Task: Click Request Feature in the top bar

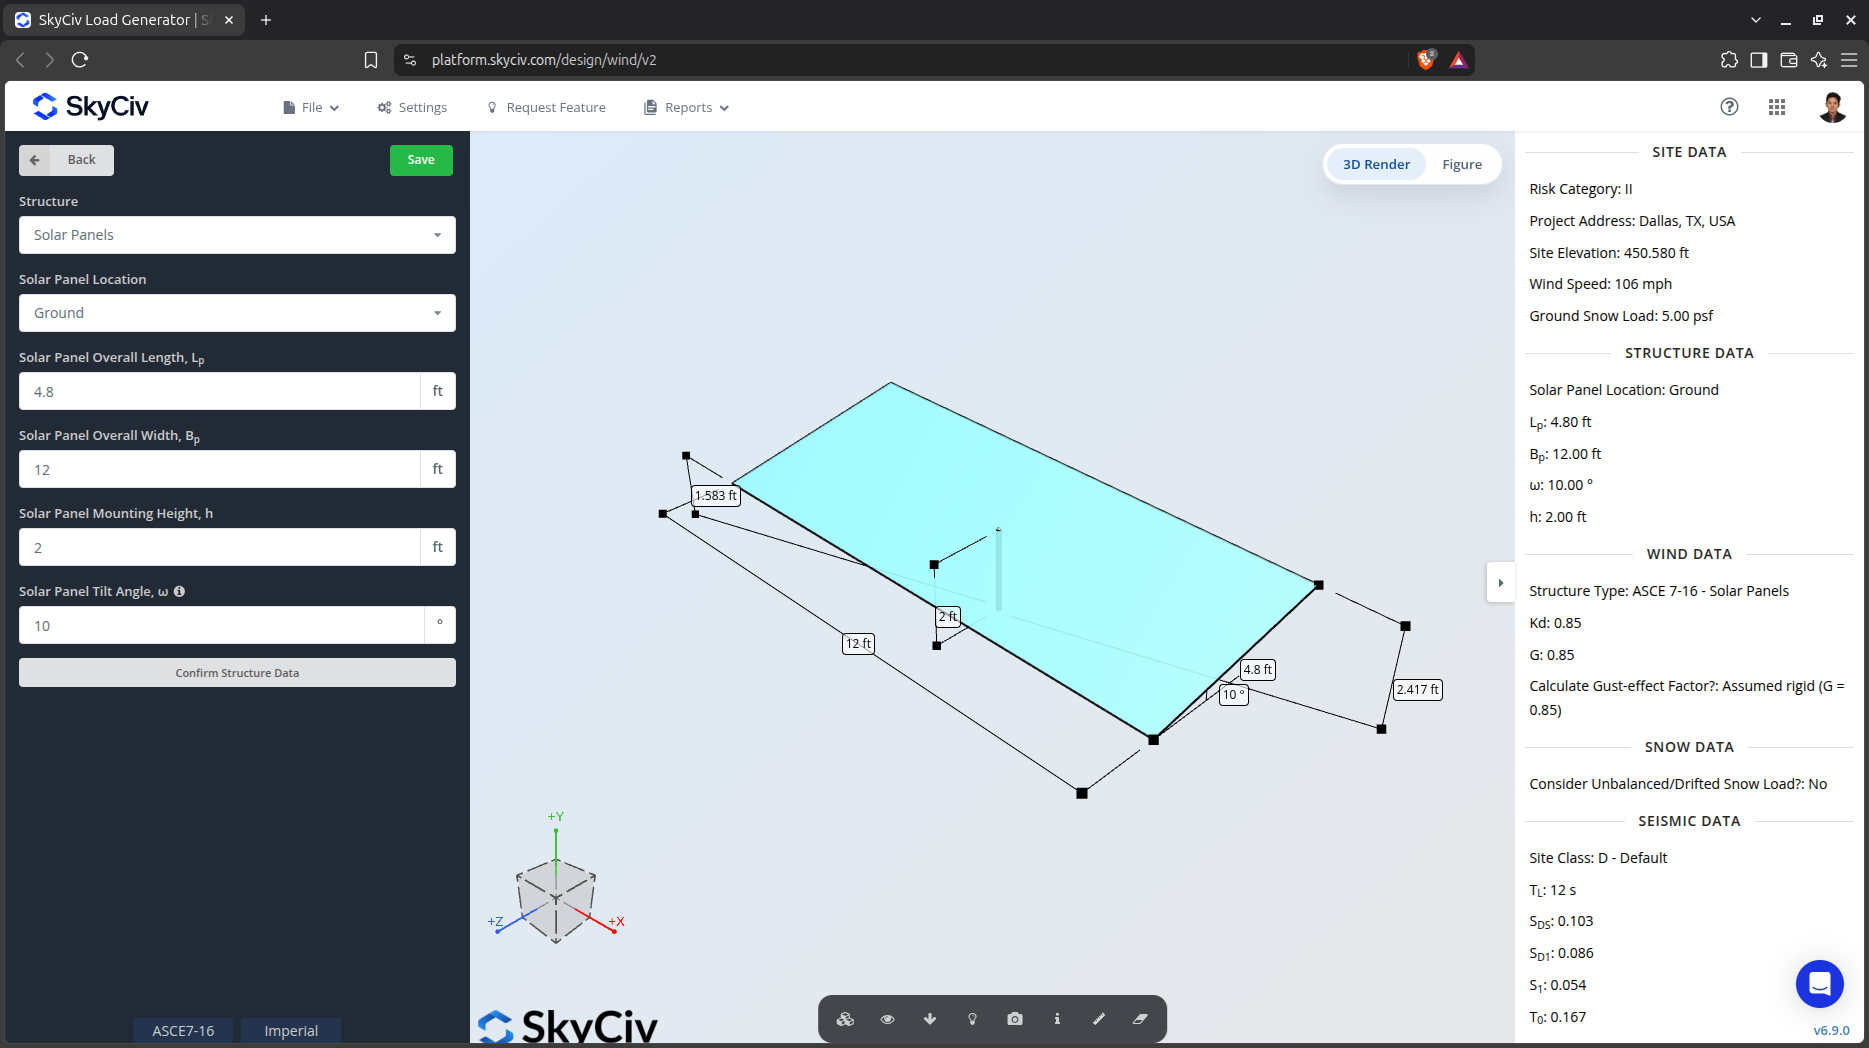Action: coord(546,107)
